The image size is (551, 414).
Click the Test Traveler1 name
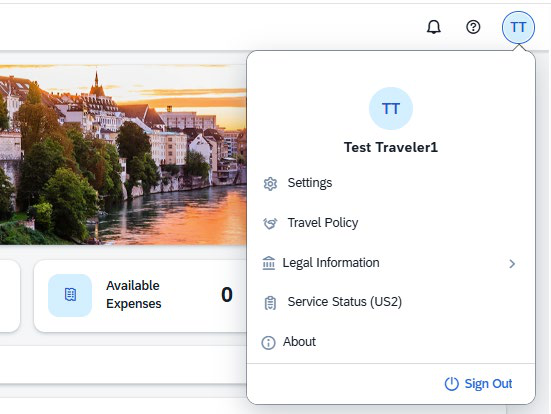tap(391, 147)
